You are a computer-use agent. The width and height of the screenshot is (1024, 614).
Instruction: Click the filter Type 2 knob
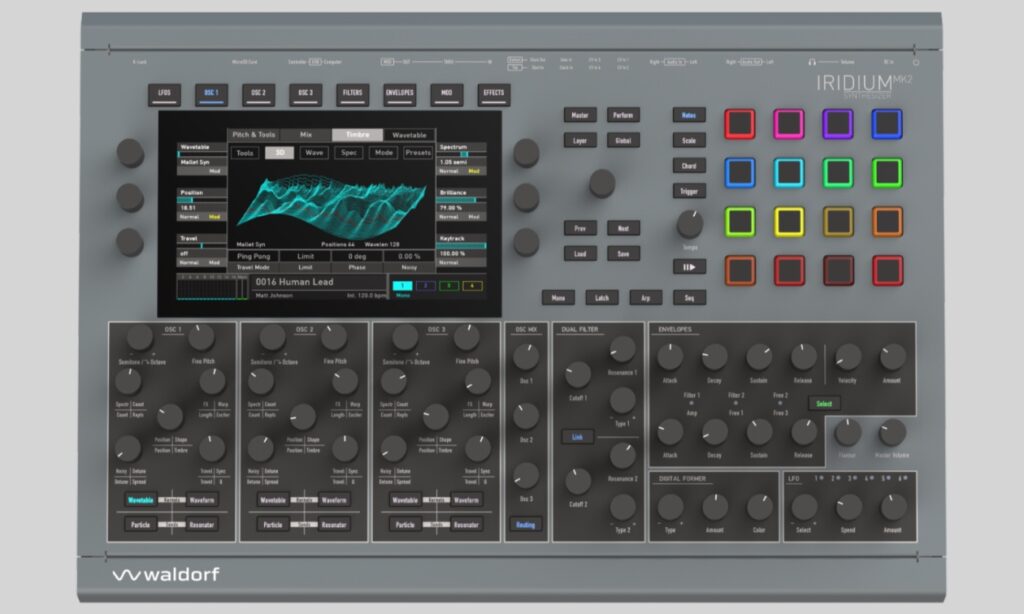(622, 507)
